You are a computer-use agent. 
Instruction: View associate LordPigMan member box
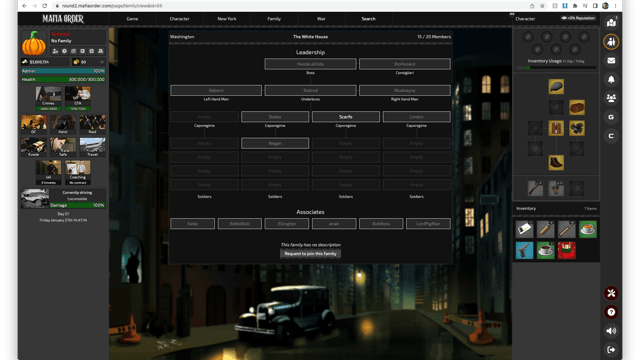point(428,224)
